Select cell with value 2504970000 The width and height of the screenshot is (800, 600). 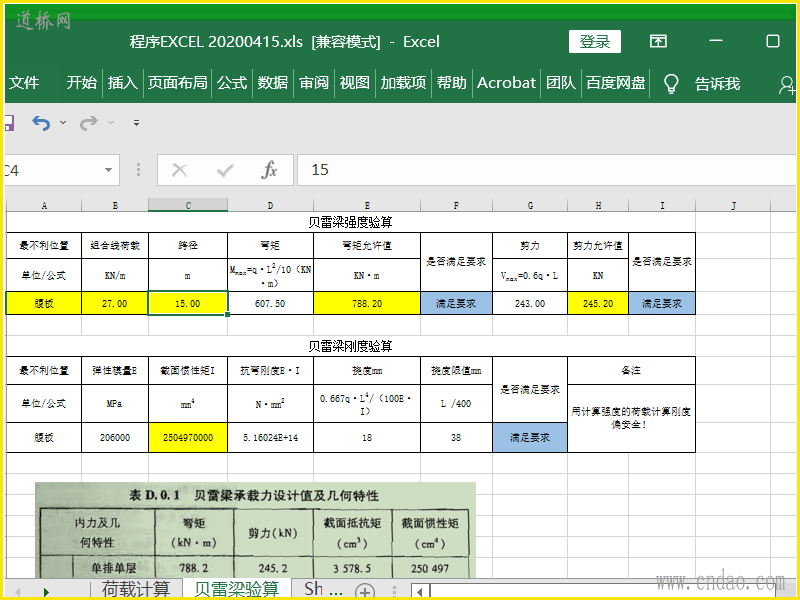(188, 437)
